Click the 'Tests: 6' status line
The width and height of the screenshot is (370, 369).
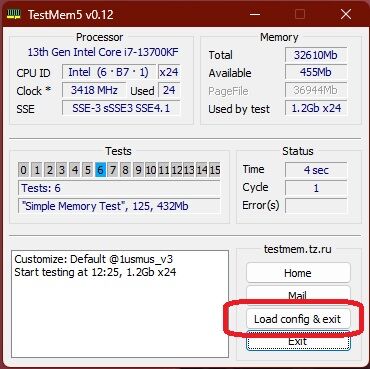(119, 188)
